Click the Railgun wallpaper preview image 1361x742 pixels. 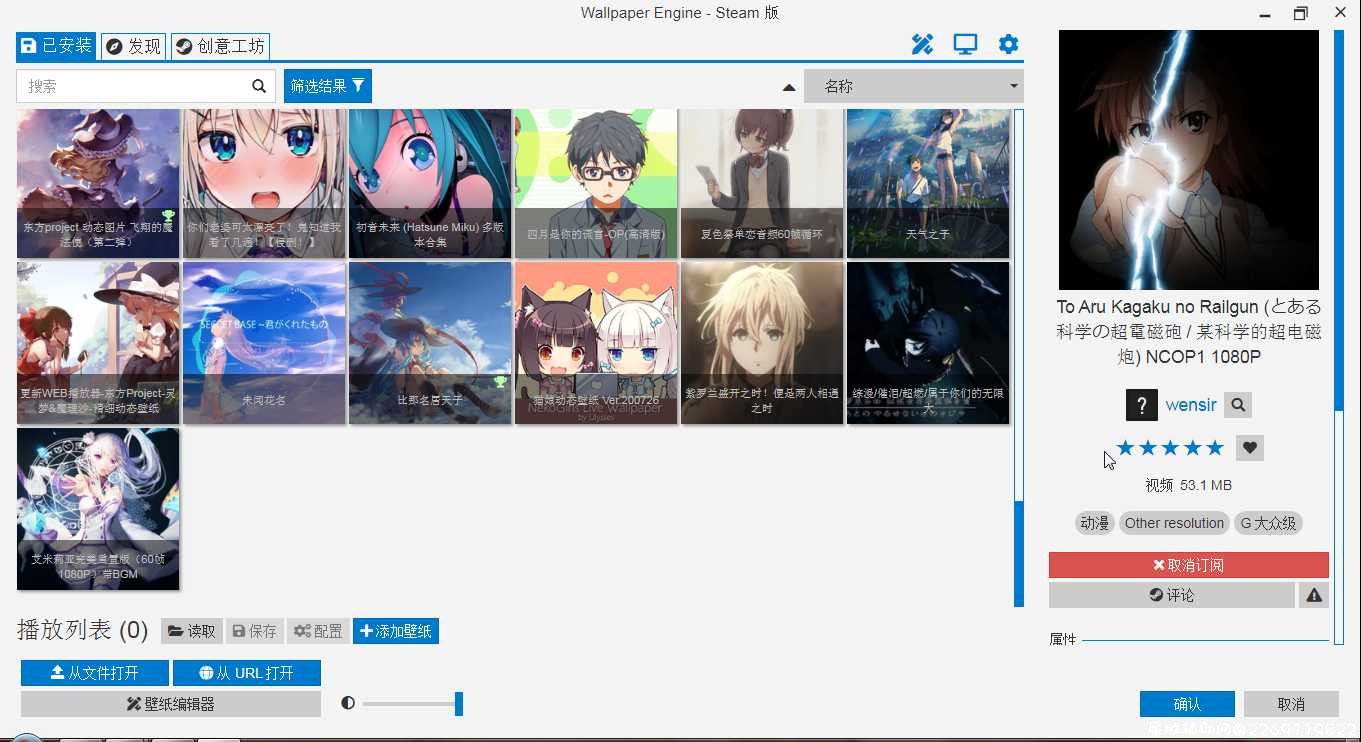(1189, 160)
